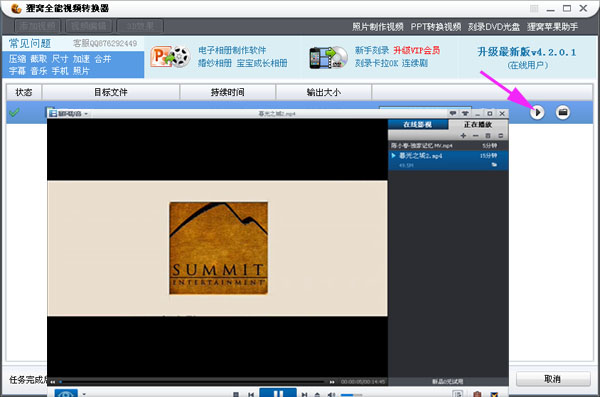The image size is (600, 397).
Task: Open the eject/open file button in the player
Action: tap(317, 394)
